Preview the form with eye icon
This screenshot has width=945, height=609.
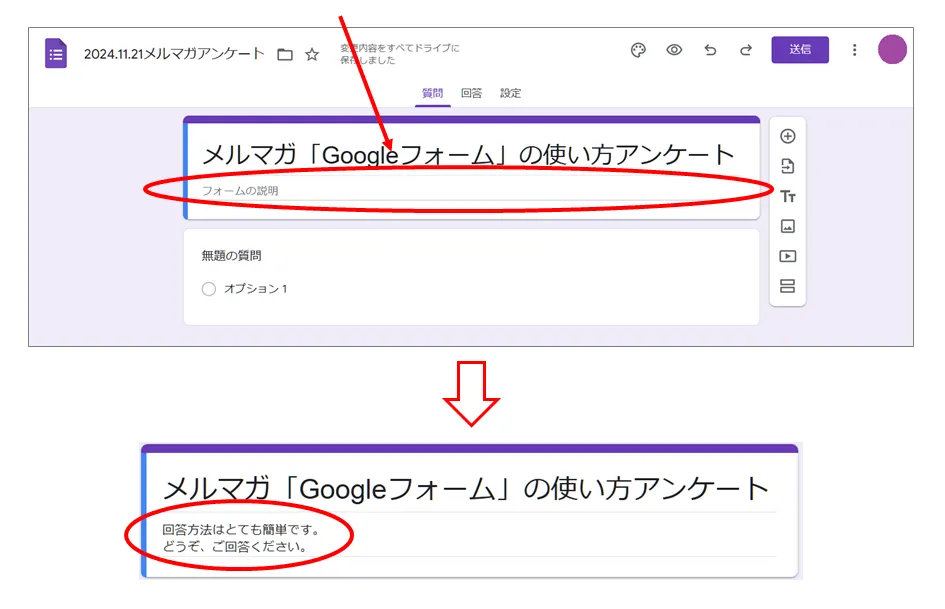(x=674, y=50)
